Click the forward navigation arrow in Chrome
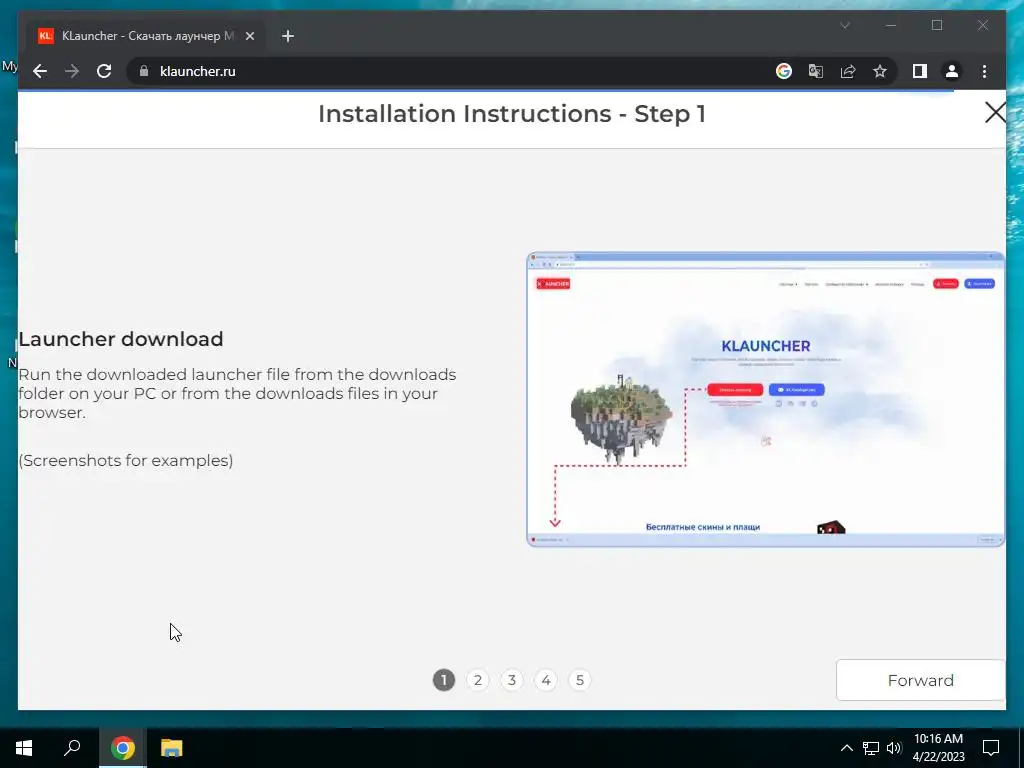 tap(72, 71)
